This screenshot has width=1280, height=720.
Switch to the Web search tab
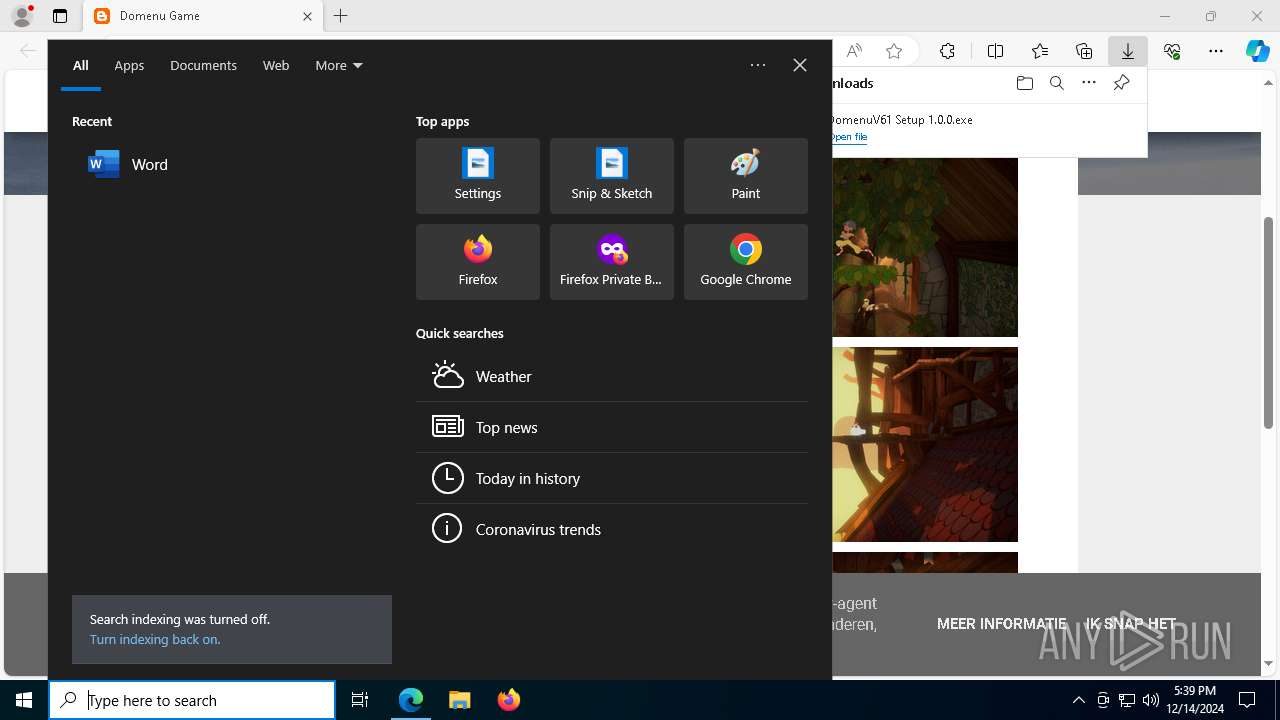276,65
